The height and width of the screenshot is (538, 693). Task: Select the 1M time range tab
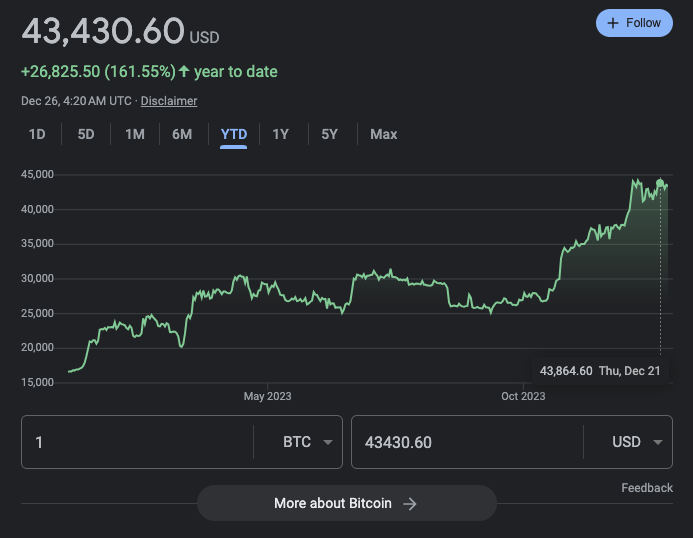(x=135, y=134)
